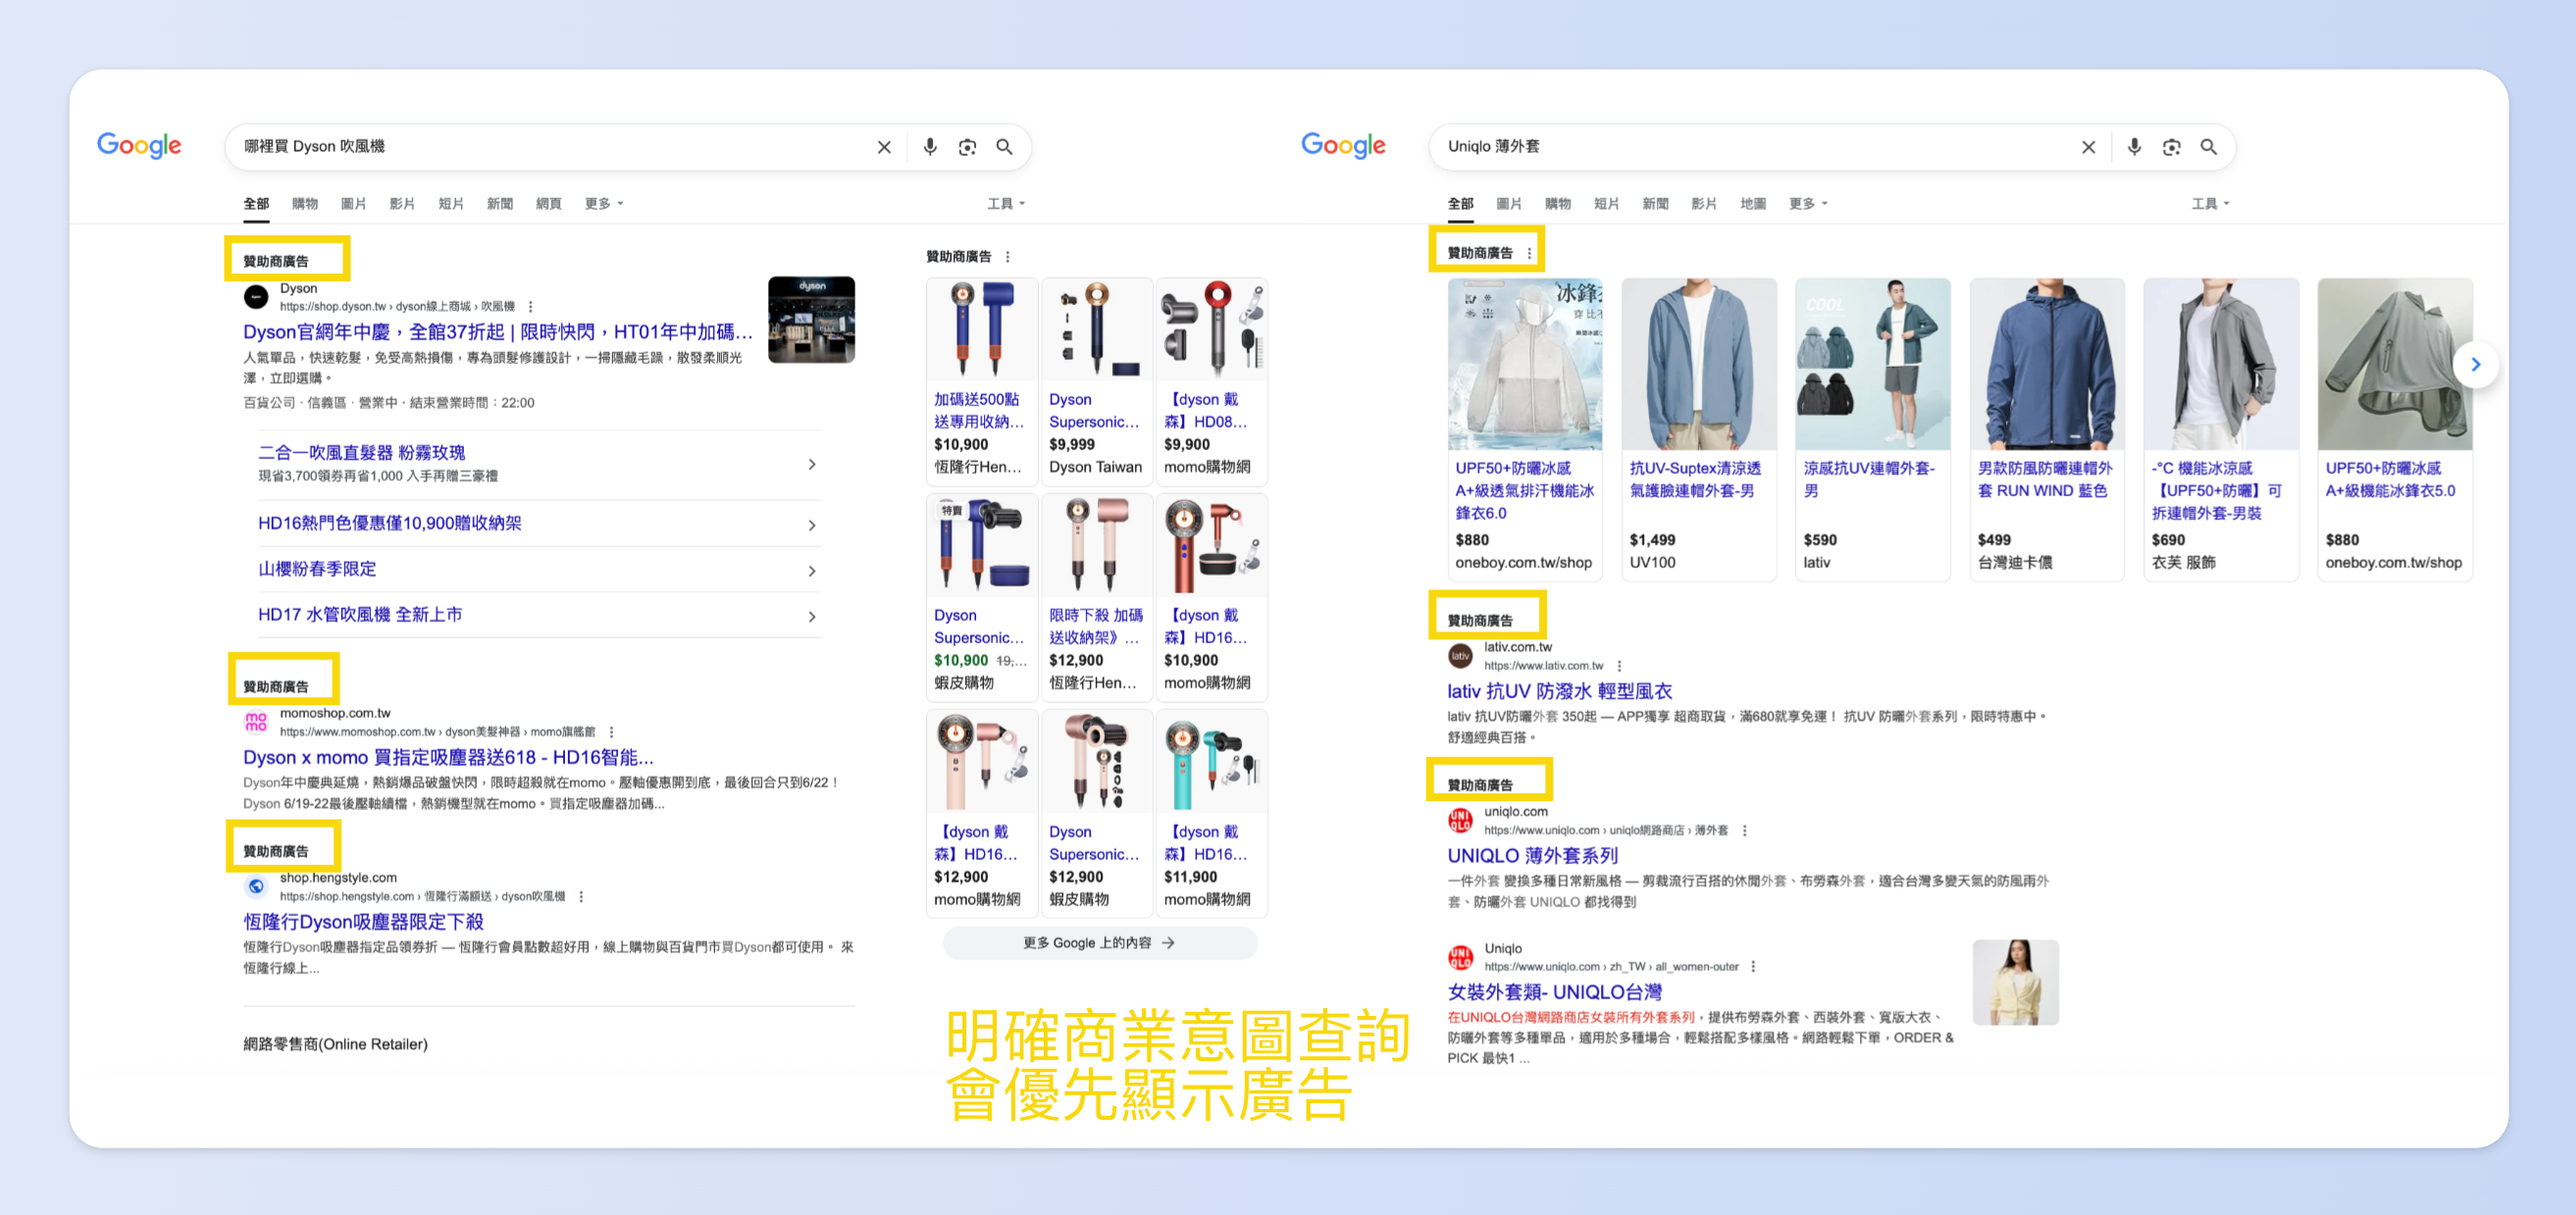Click the momo favicon on the momoshop ad
The height and width of the screenshot is (1215, 2576).
[256, 722]
